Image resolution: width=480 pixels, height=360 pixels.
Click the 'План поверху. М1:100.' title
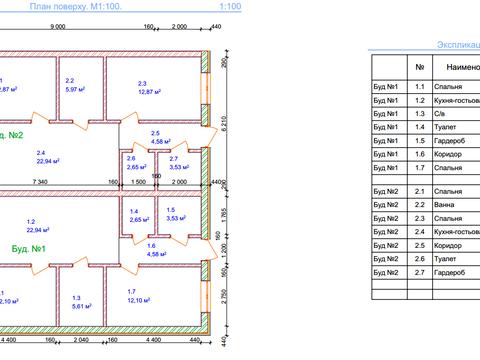76,7
